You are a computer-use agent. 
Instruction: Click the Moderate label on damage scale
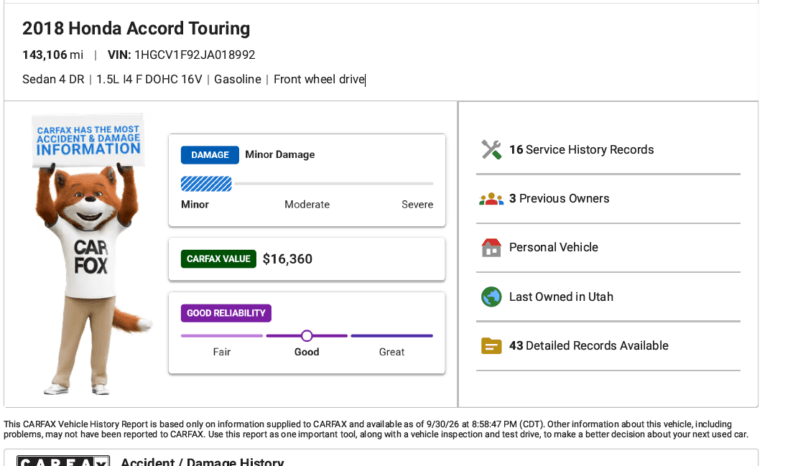tap(307, 205)
